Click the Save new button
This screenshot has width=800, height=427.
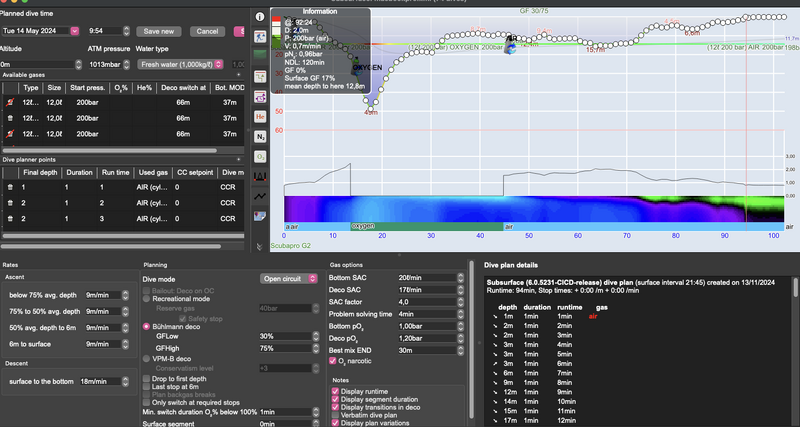coord(158,31)
